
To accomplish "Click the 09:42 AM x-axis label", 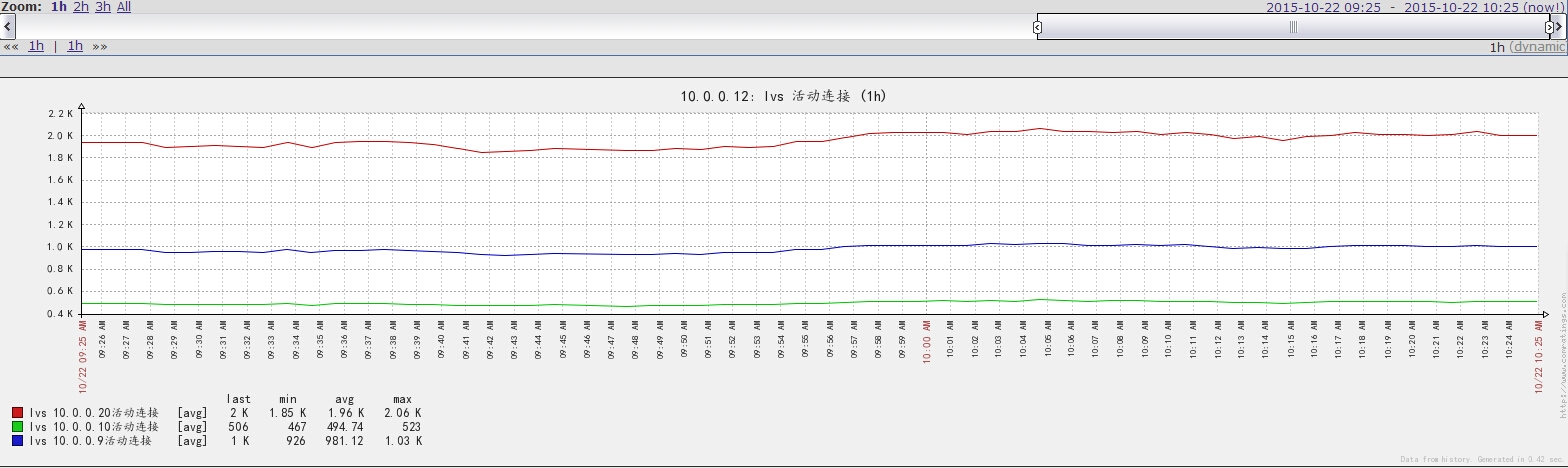I will 490,340.
